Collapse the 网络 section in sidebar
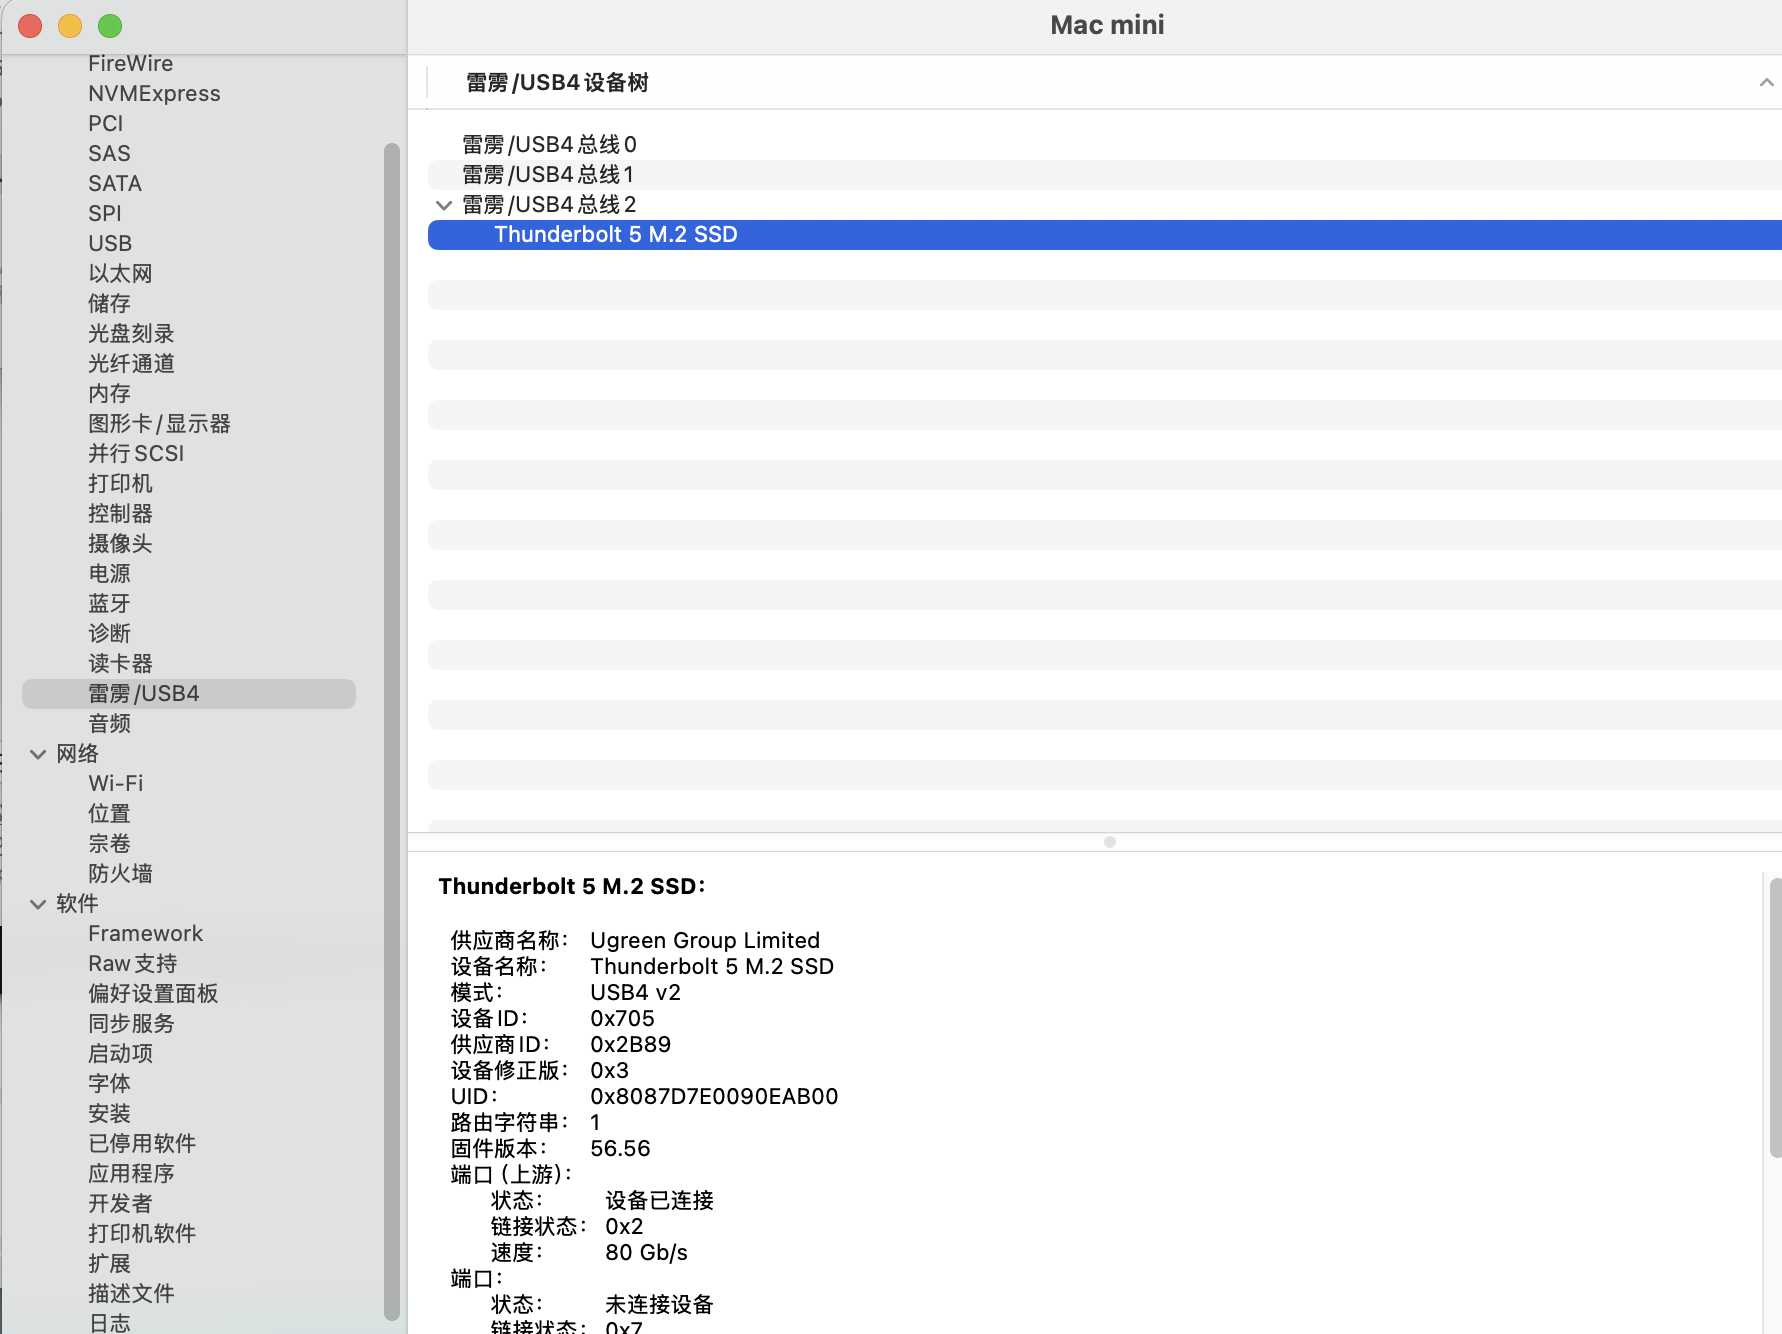Viewport: 1782px width, 1334px height. (x=38, y=754)
